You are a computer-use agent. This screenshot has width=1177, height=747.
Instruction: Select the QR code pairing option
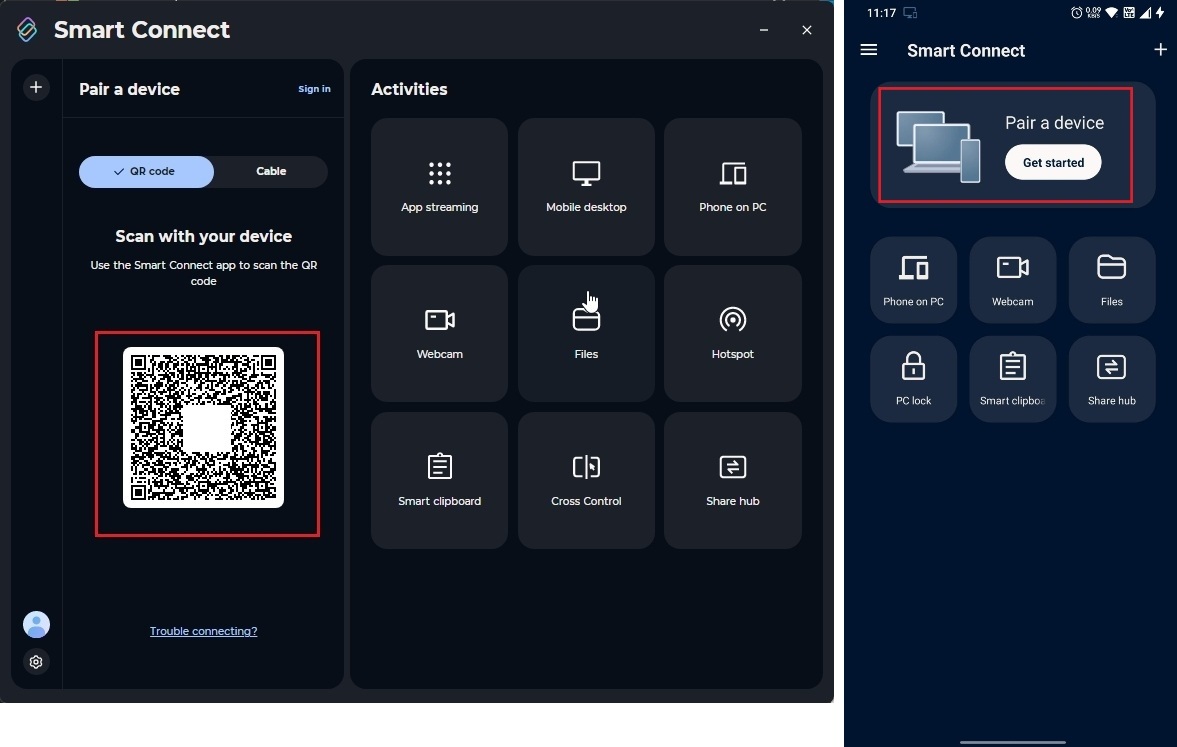tap(147, 172)
